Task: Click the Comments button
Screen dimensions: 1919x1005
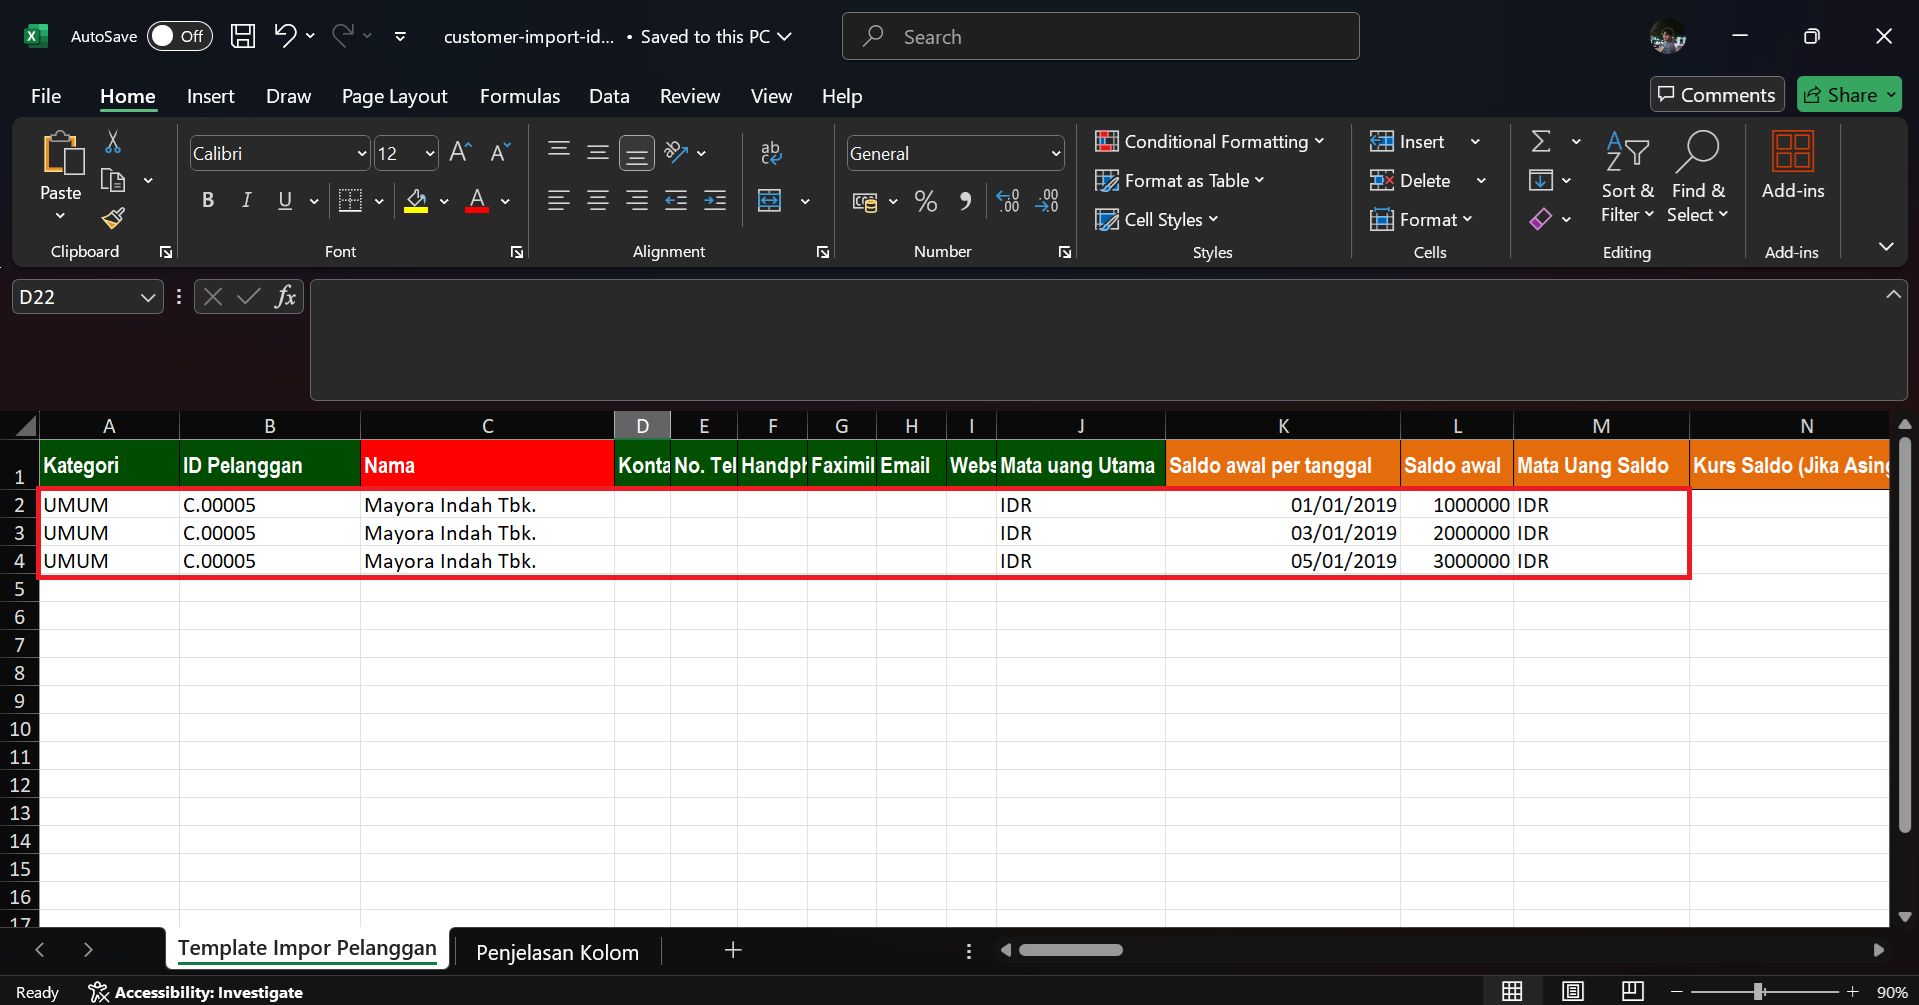Action: click(1716, 95)
